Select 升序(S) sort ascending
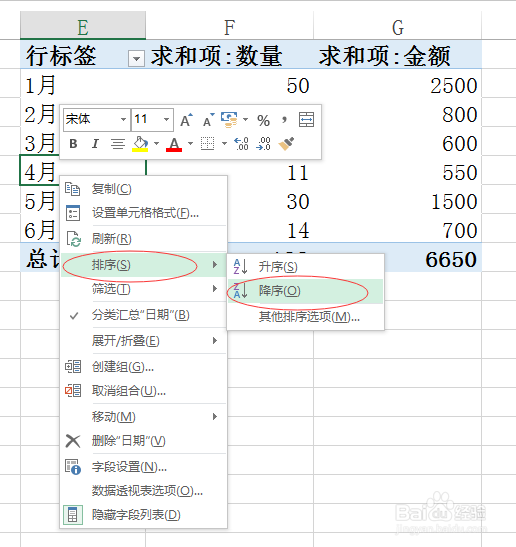This screenshot has width=516, height=547. point(306,267)
